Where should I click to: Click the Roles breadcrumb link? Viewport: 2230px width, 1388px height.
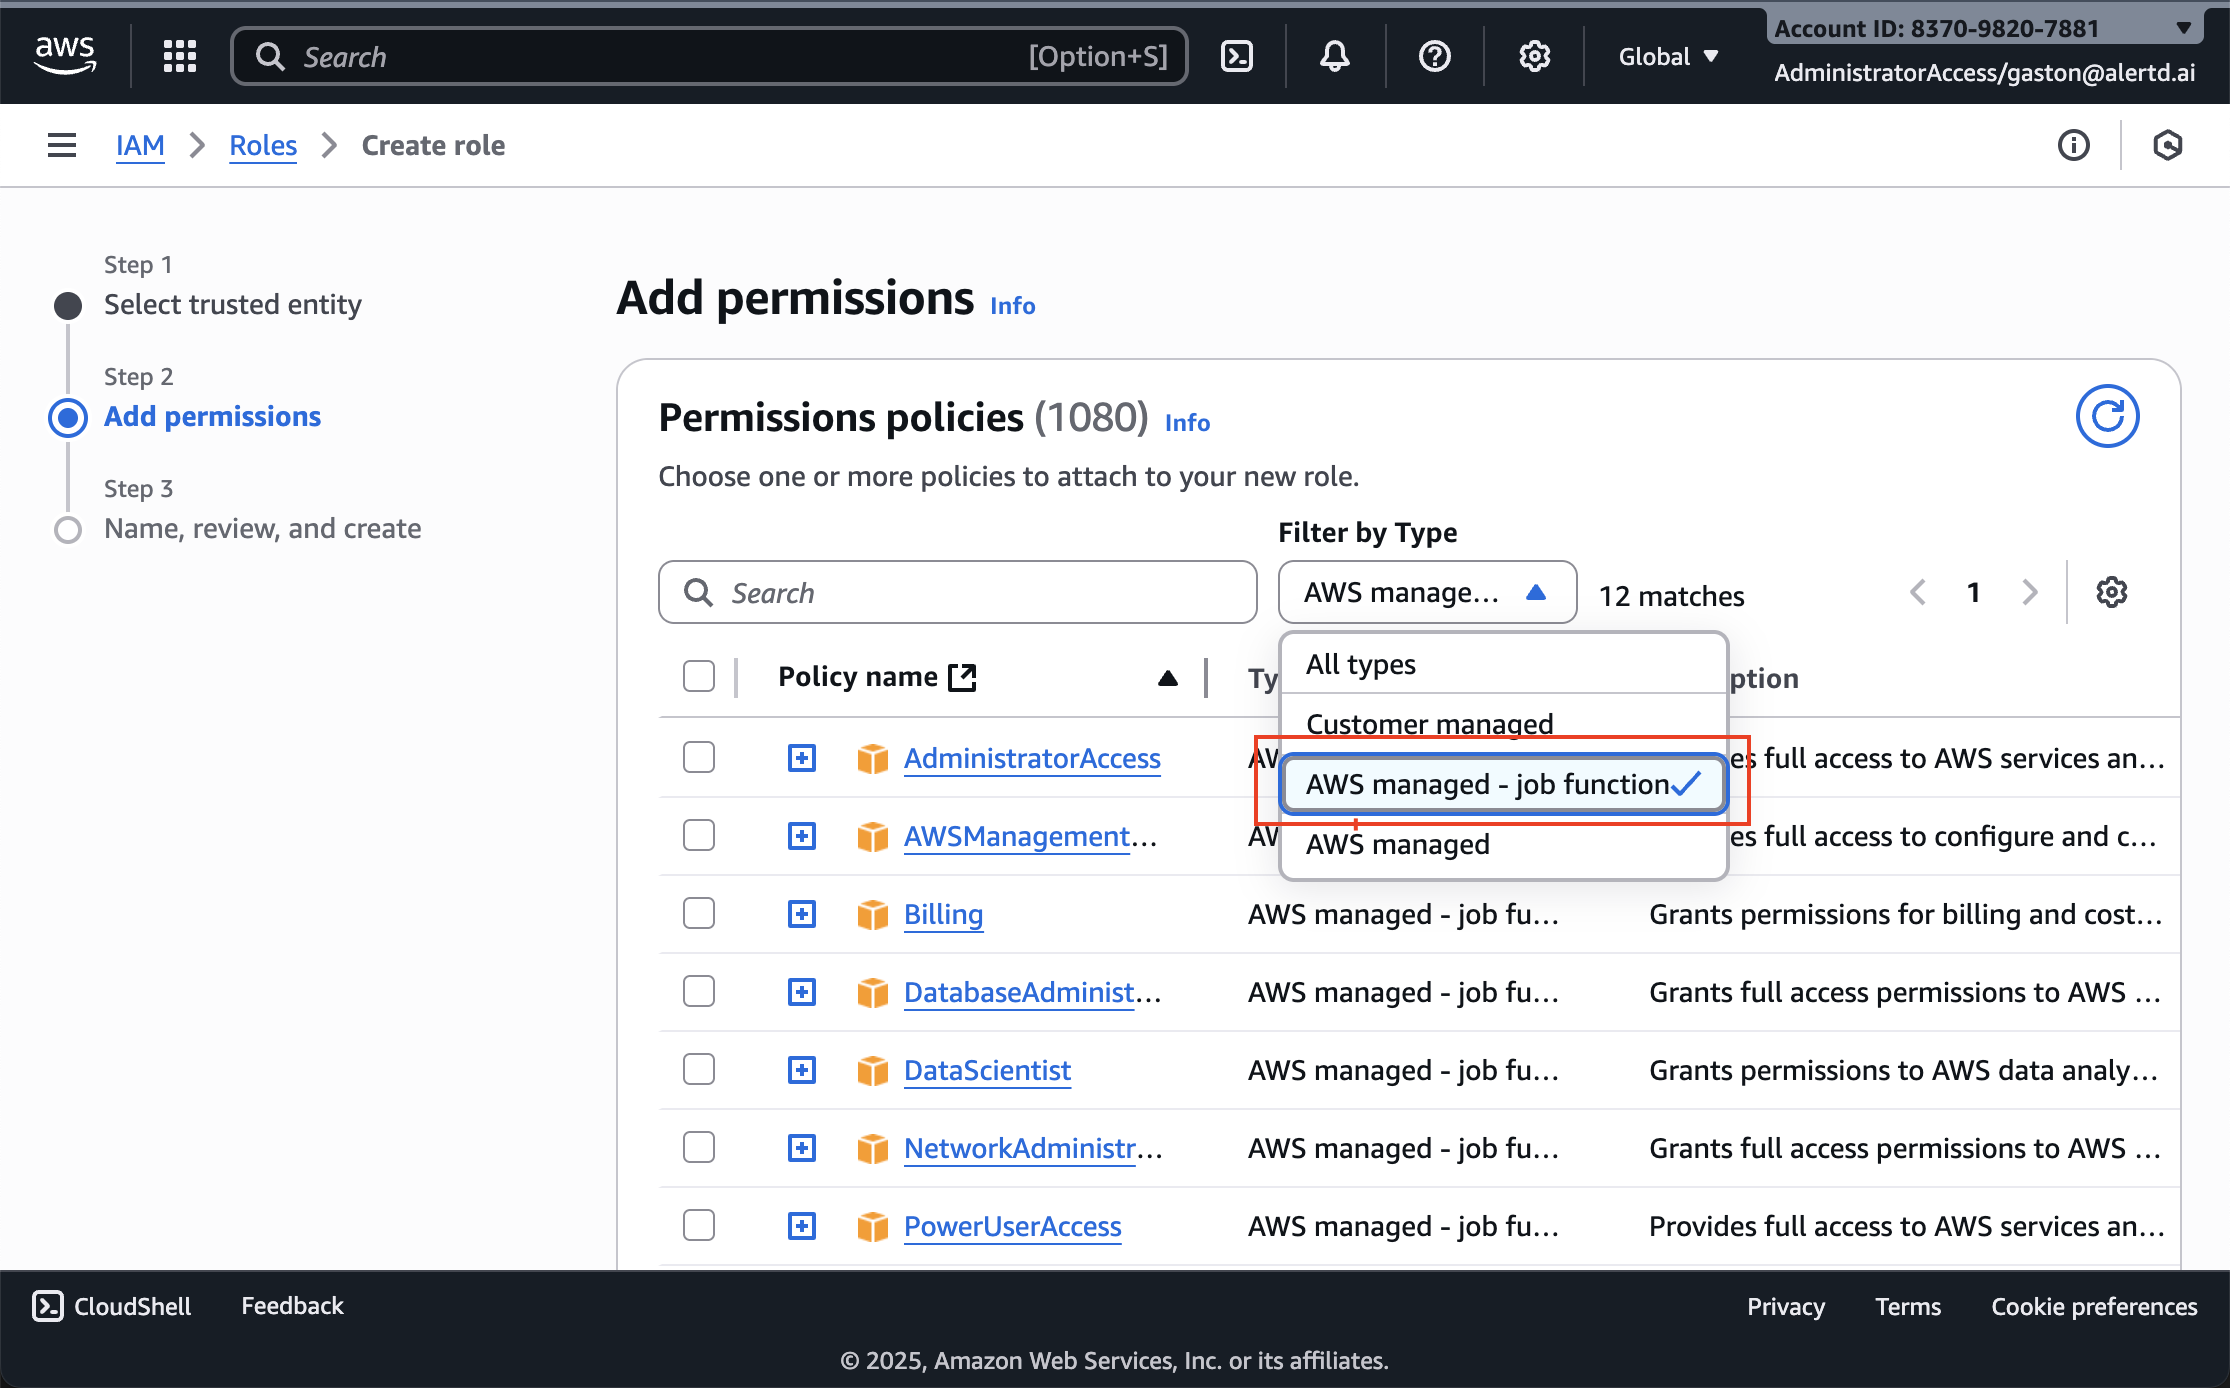[x=262, y=145]
